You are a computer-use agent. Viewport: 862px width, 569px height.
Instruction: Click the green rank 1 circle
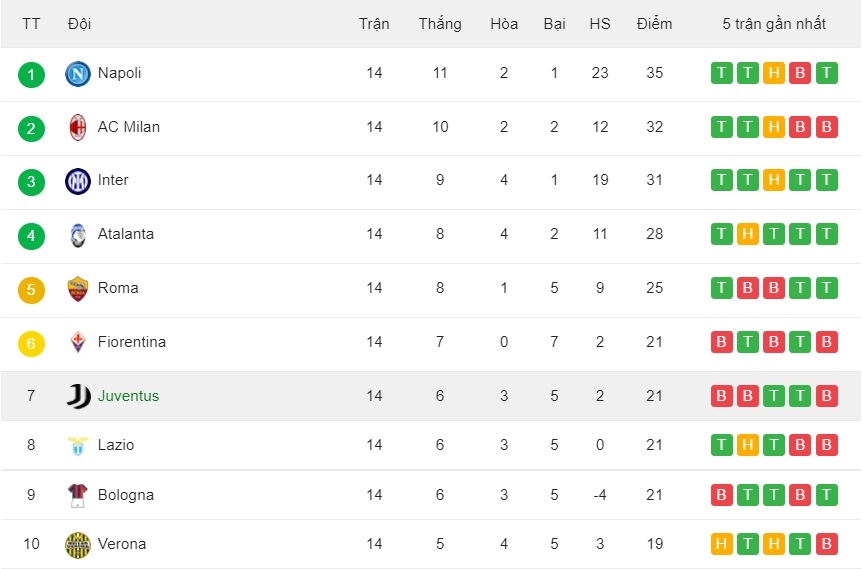click(x=31, y=75)
